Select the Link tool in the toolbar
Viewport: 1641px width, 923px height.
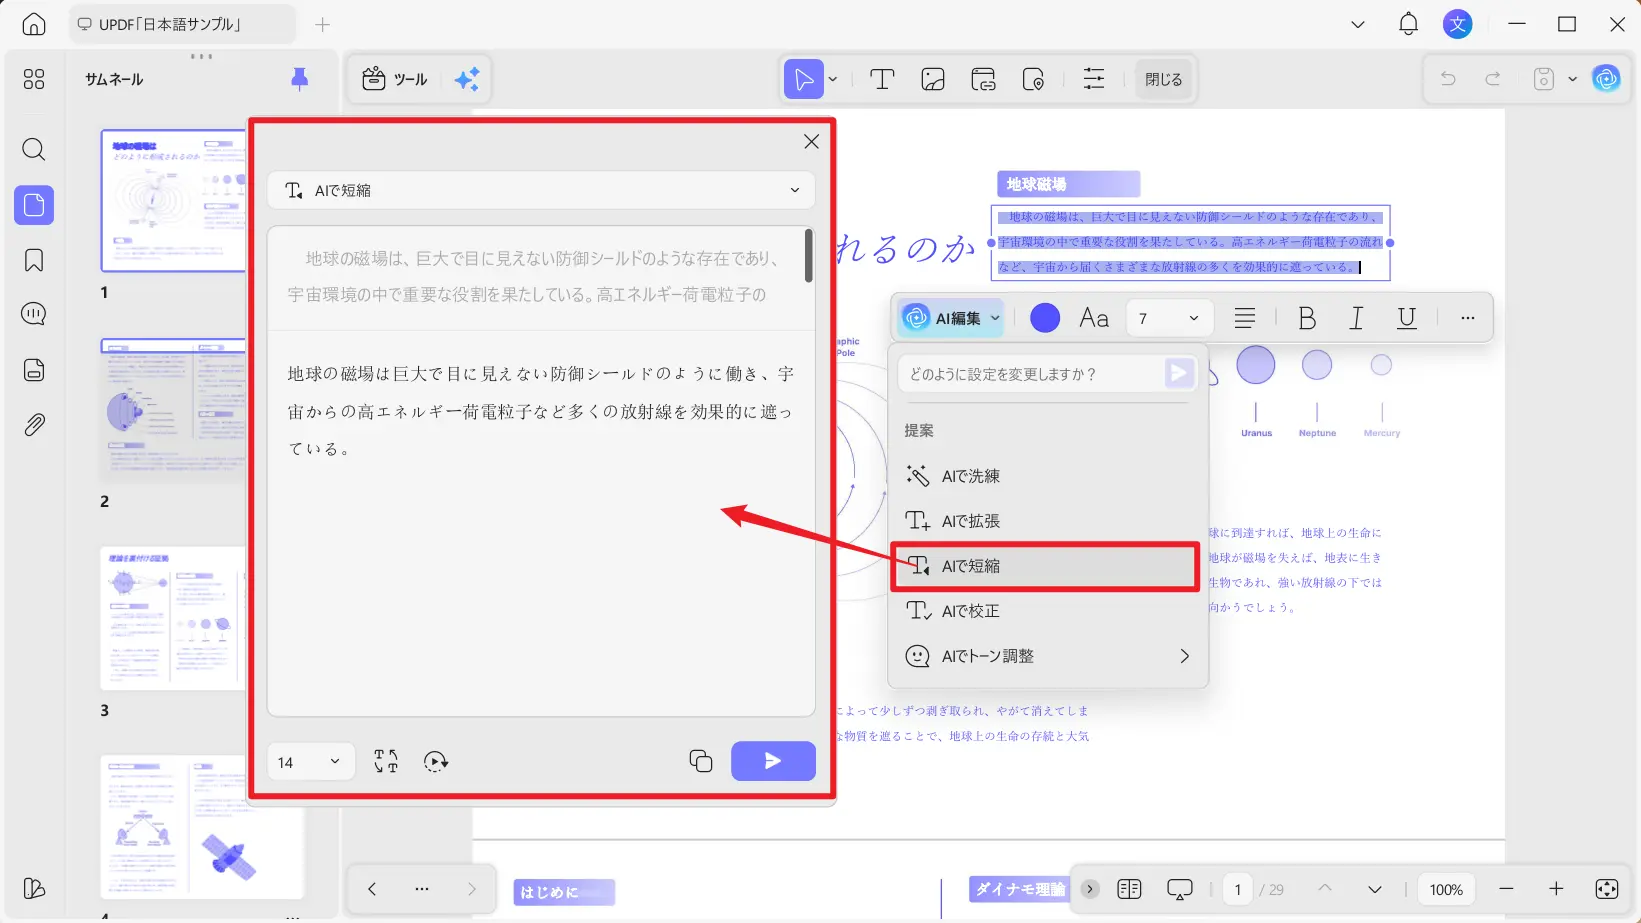[x=983, y=79]
